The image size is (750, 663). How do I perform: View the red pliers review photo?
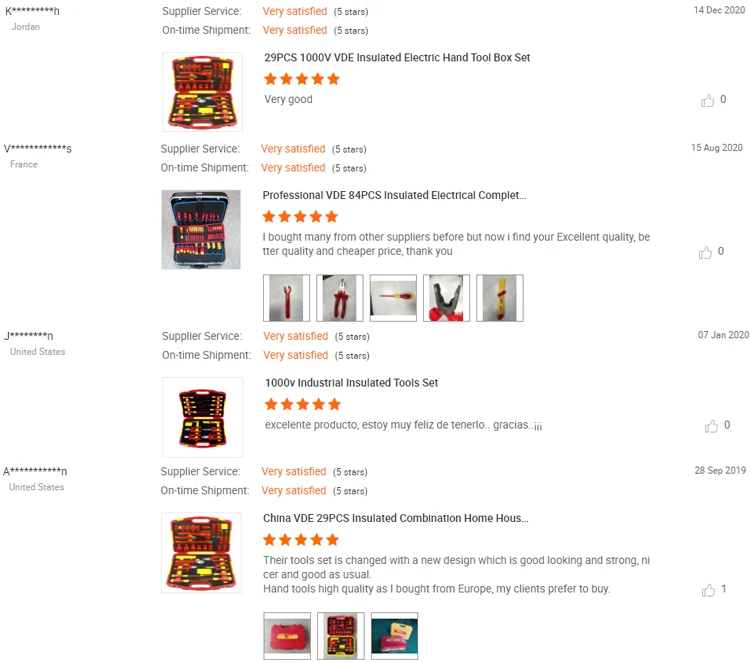(340, 298)
